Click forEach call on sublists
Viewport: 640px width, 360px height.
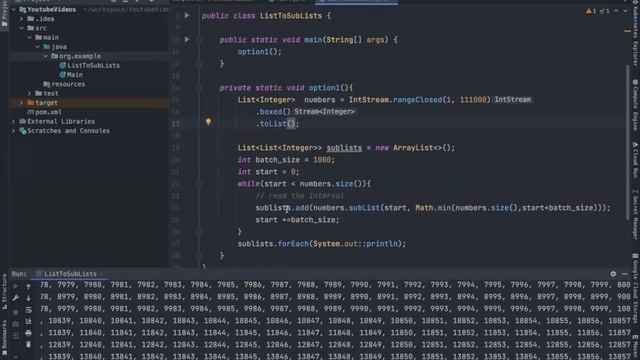click(293, 244)
